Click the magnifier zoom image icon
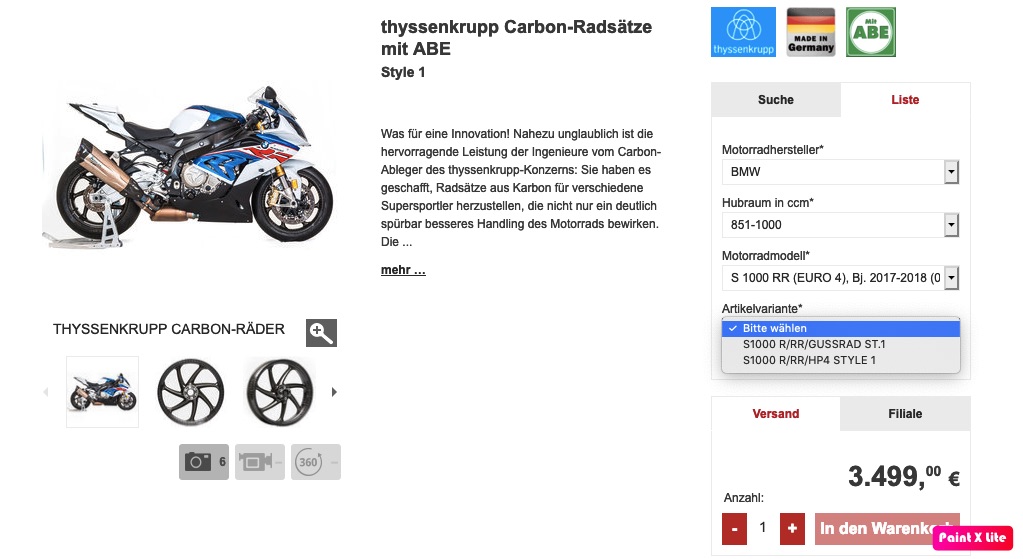Screen dimensions: 1023x559 click(x=321, y=333)
